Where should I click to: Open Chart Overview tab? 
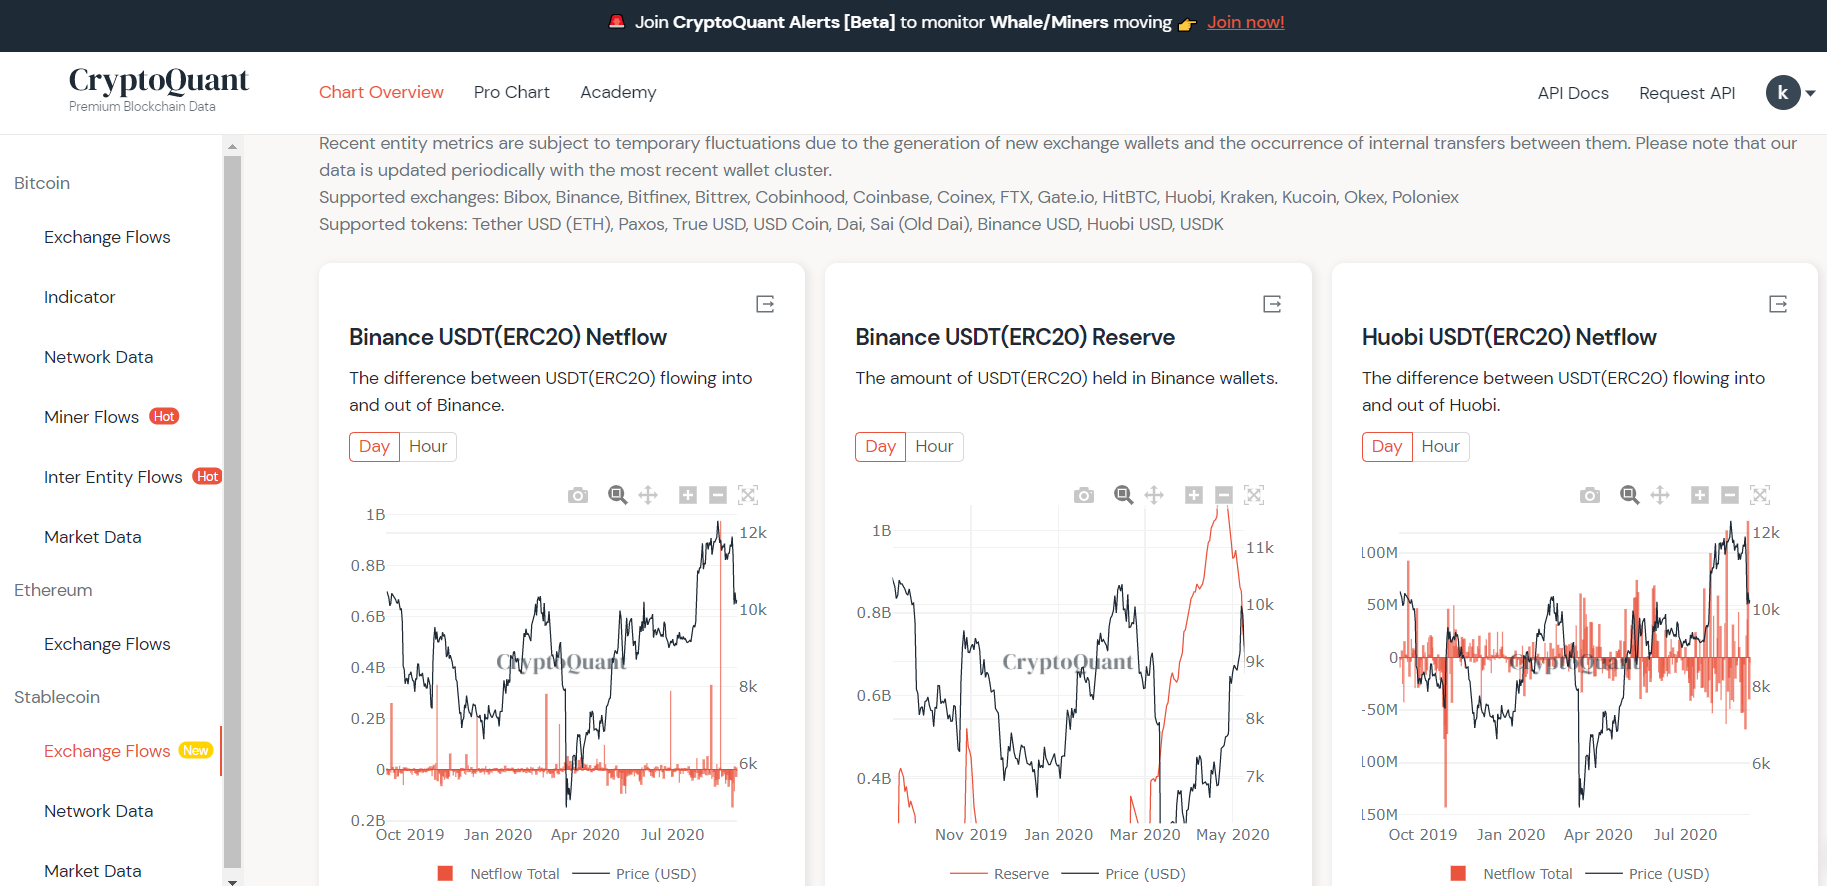381,92
